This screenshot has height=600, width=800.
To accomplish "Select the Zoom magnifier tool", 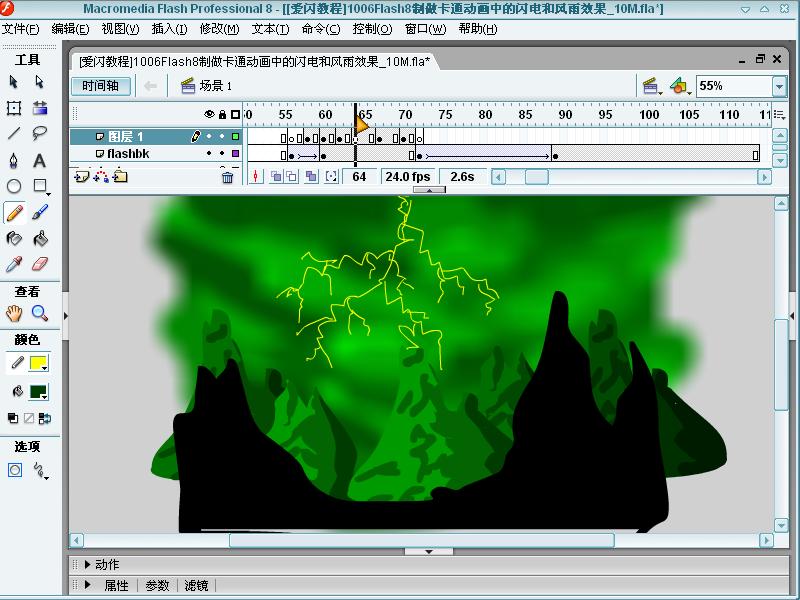I will pos(40,313).
